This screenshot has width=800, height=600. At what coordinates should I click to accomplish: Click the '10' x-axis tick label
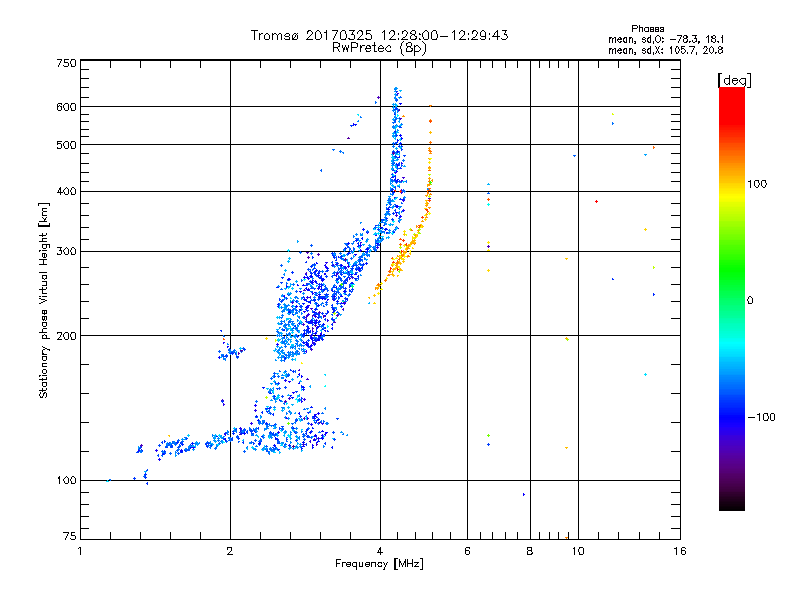click(578, 551)
